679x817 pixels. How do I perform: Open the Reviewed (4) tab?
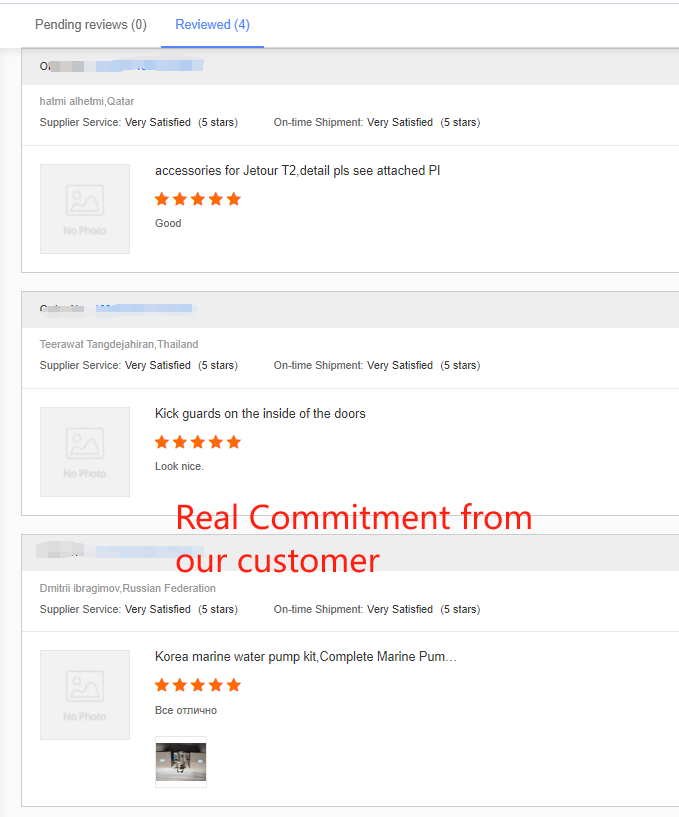212,25
